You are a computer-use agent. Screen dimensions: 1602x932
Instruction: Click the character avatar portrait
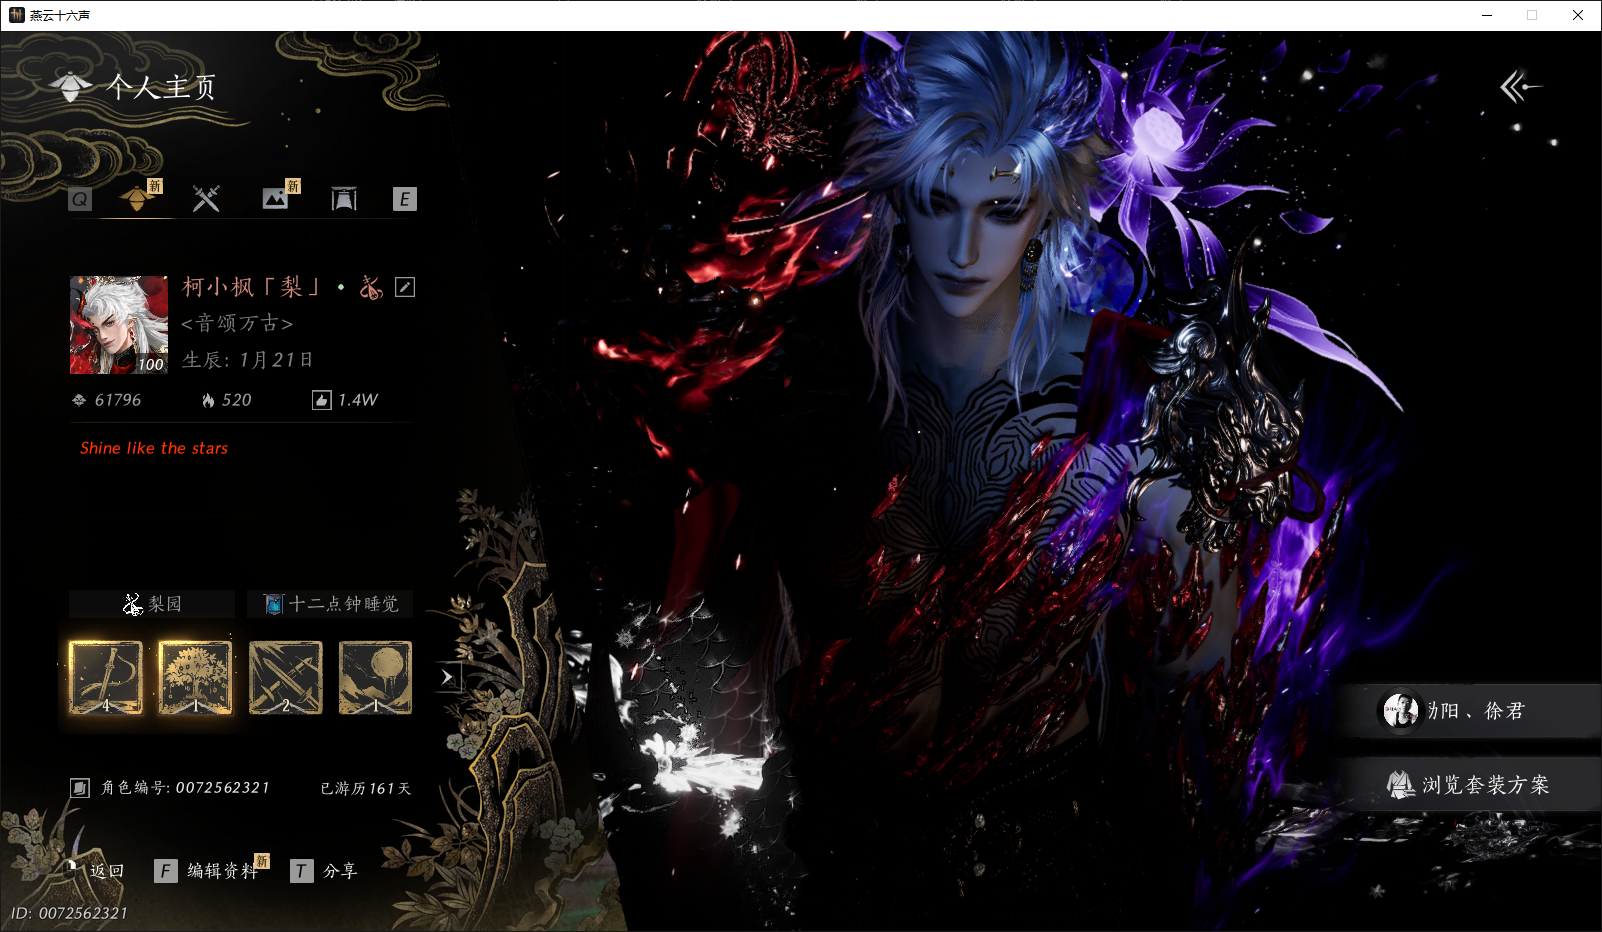coord(119,325)
